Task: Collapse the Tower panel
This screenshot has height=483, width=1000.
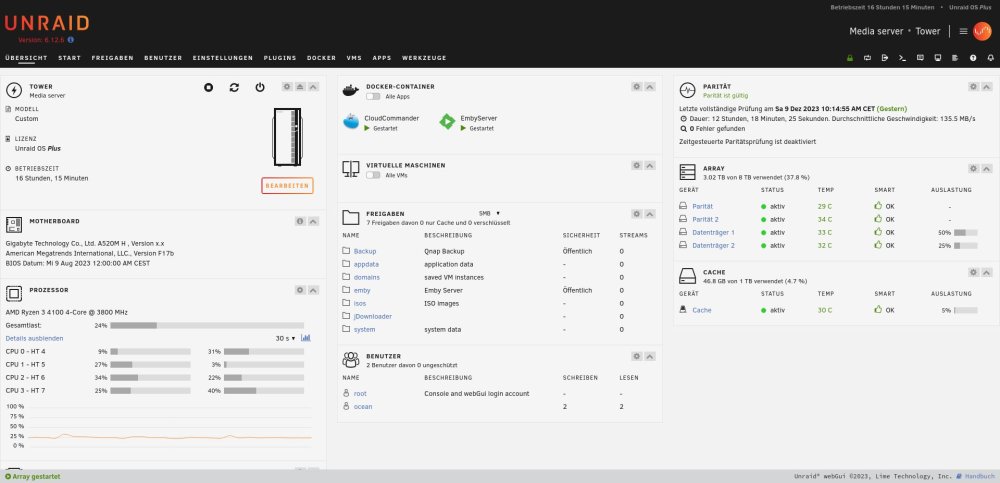Action: pos(313,87)
